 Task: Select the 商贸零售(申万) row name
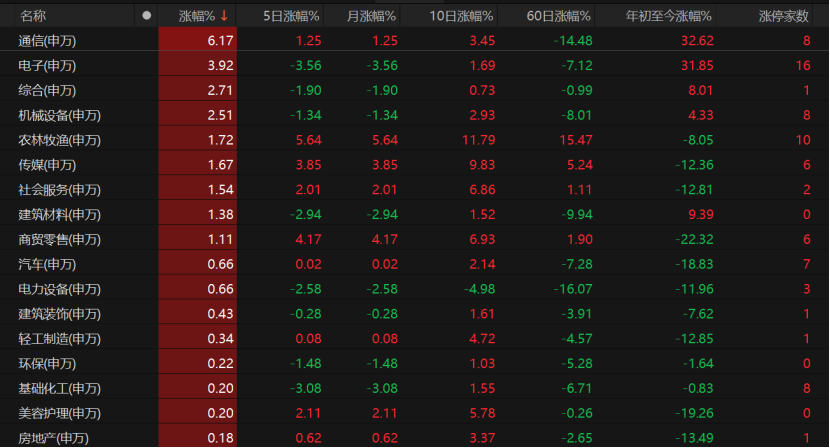click(x=59, y=239)
